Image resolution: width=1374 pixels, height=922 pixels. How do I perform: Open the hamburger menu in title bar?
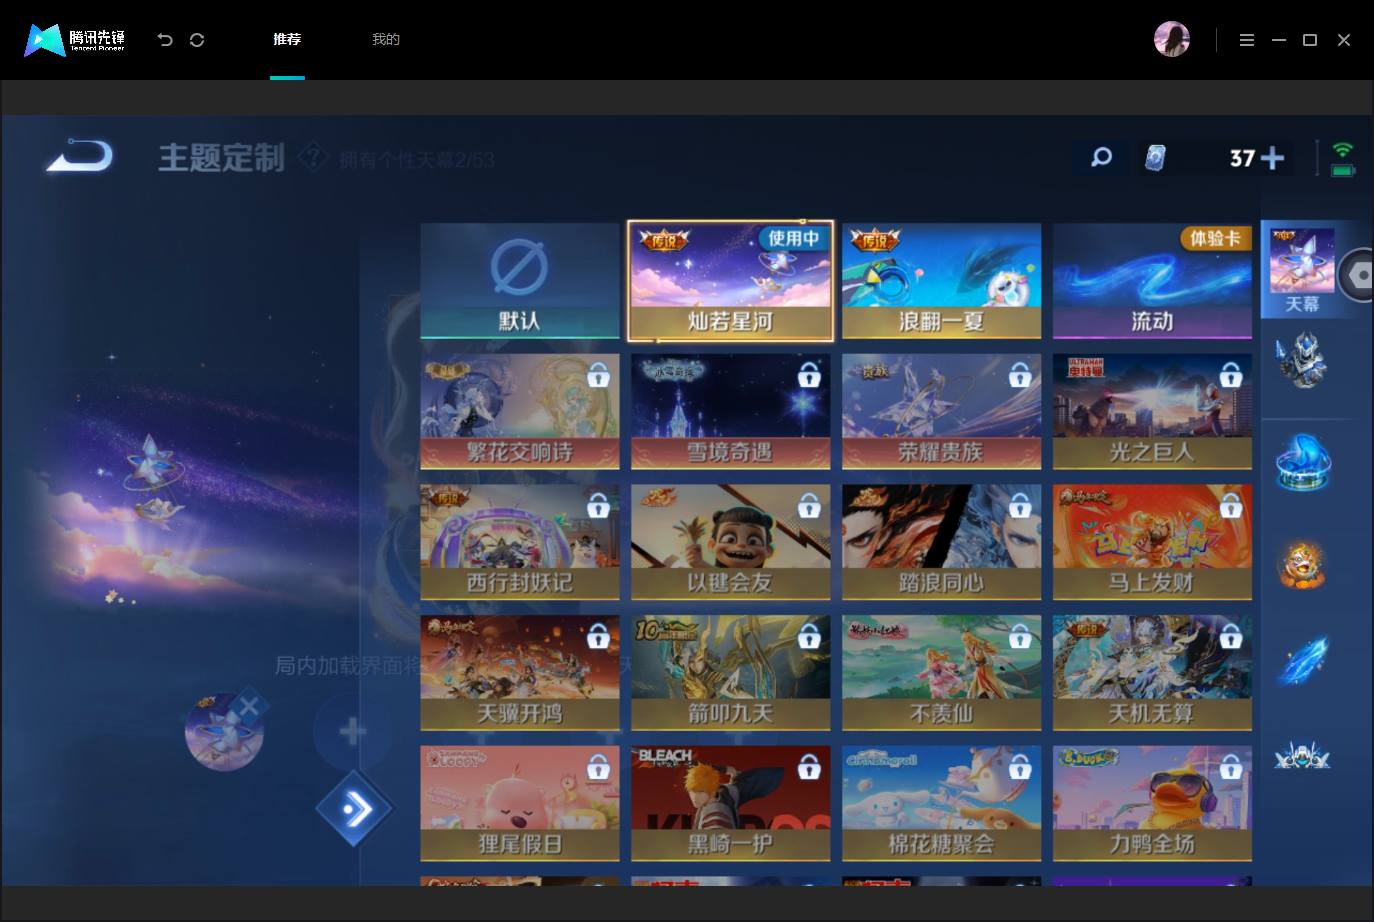1247,40
